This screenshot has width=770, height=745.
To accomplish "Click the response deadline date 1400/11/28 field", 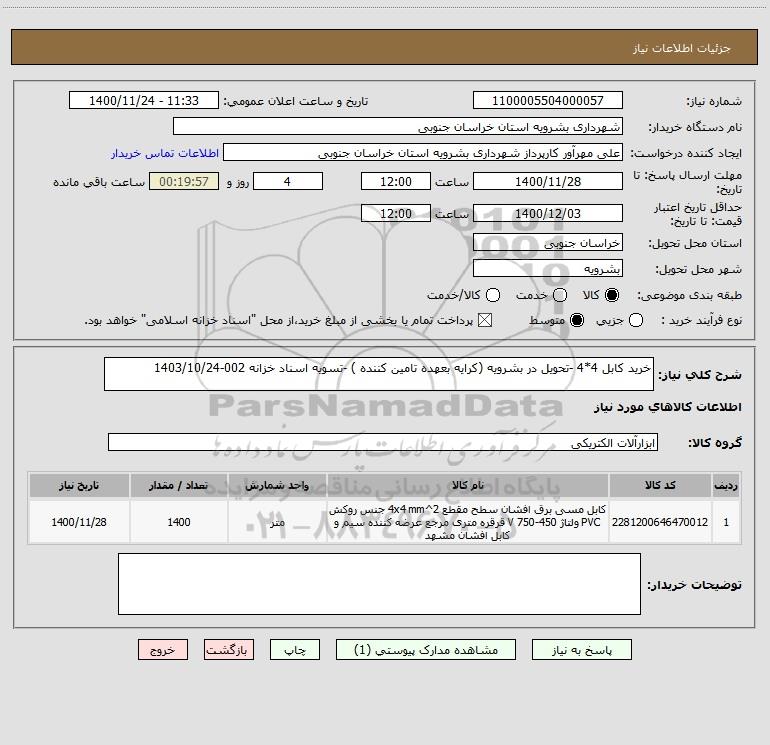I will point(548,181).
